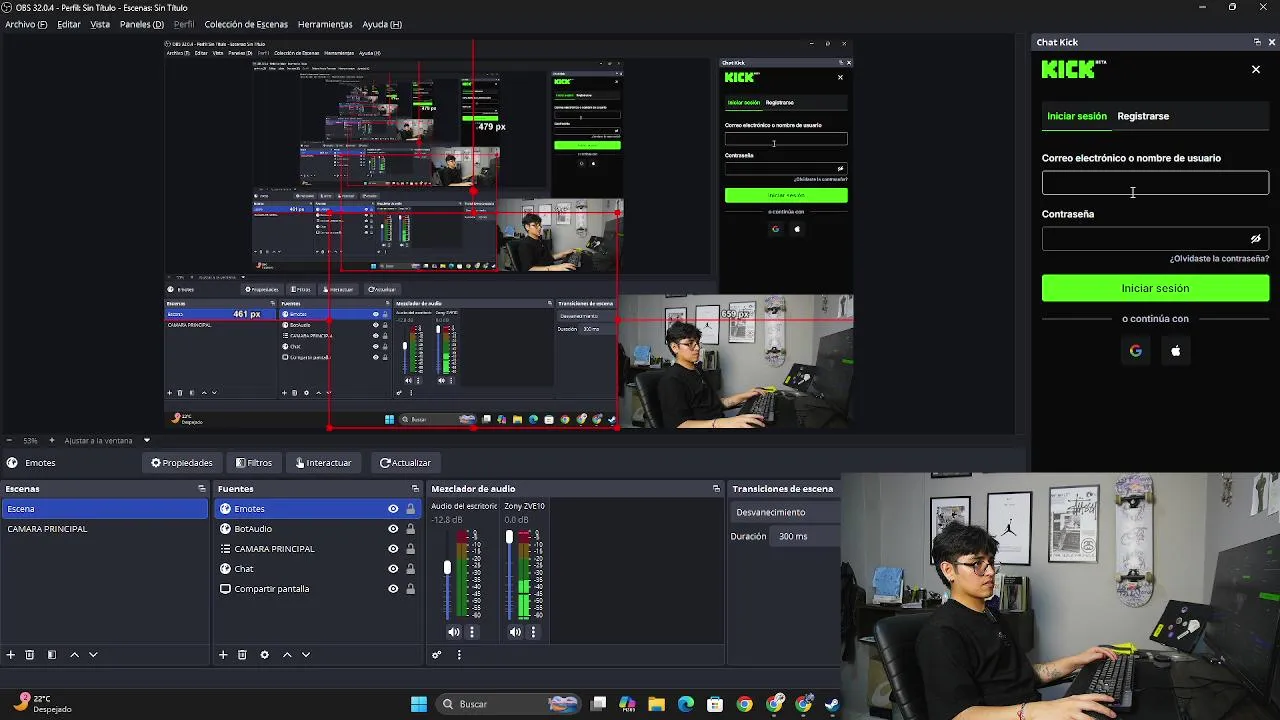This screenshot has width=1280, height=720.
Task: Hide the CAMARA PRINCIPAL source
Action: pos(393,549)
